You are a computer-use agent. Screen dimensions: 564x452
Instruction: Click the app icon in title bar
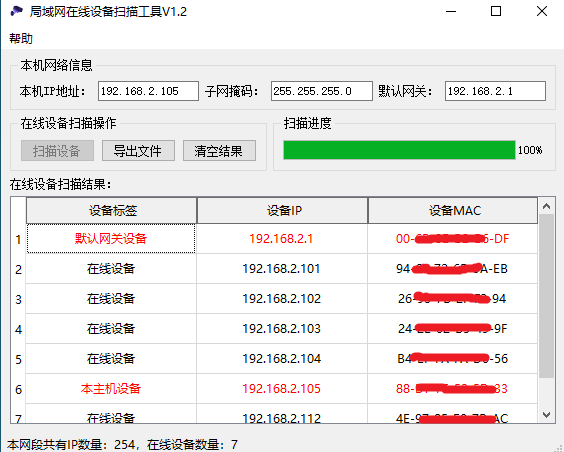pos(17,12)
